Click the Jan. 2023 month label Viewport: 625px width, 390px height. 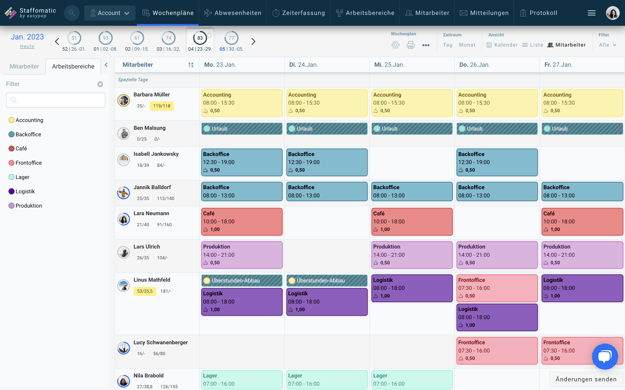pos(27,37)
